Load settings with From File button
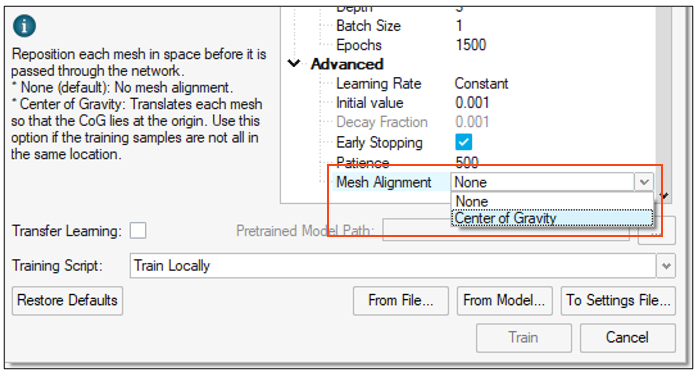 [401, 301]
